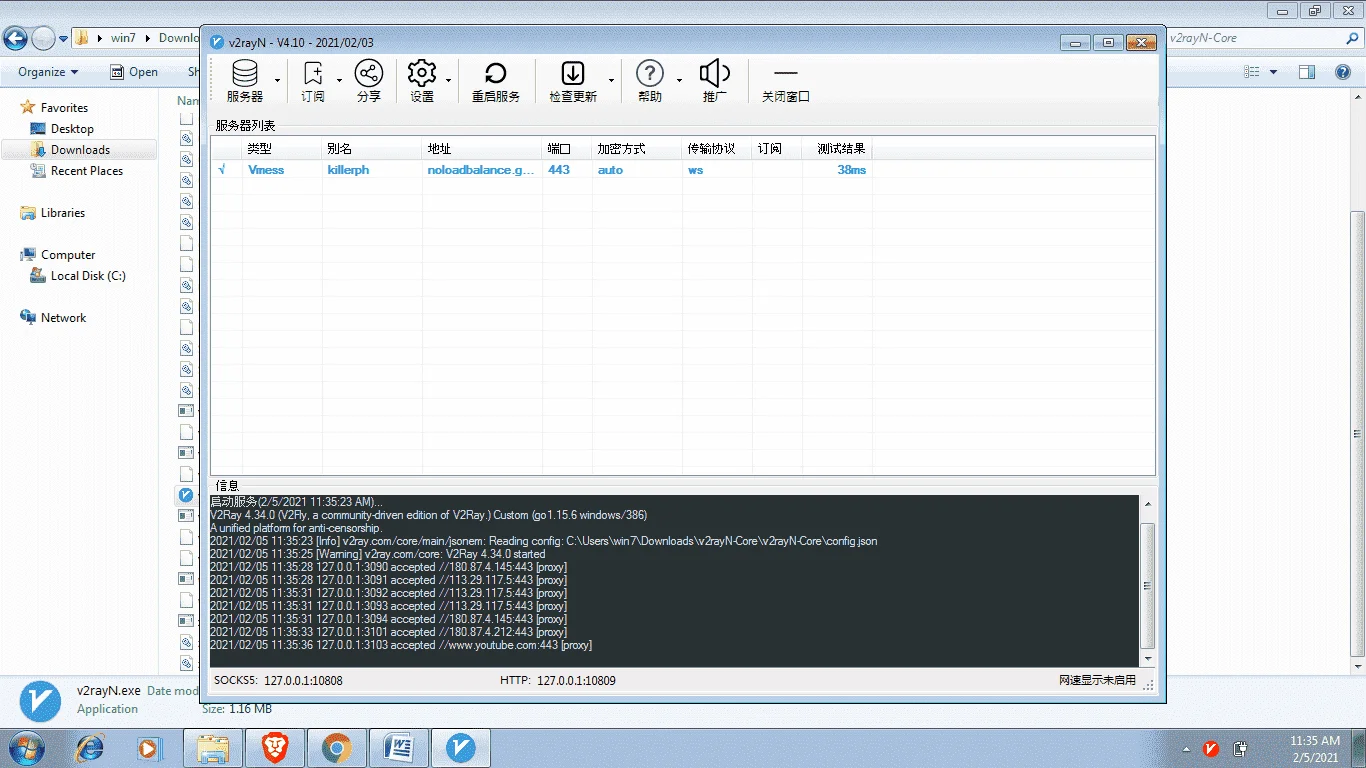
Task: Select the Vmess server row type cell
Action: point(266,170)
